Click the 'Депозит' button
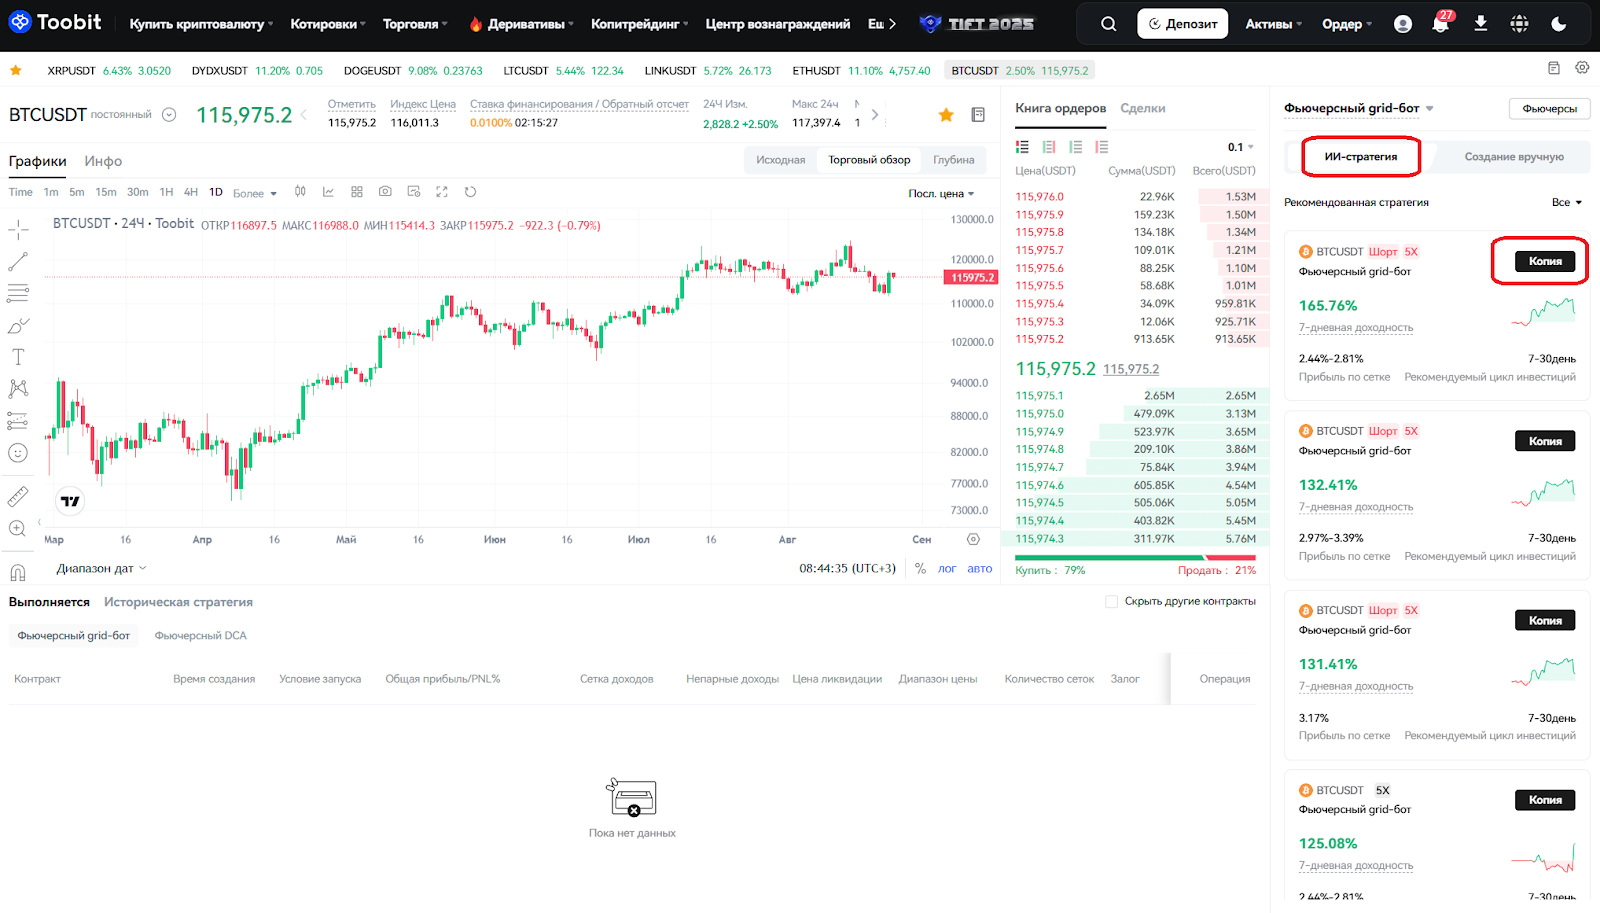The image size is (1600, 913). [1182, 24]
